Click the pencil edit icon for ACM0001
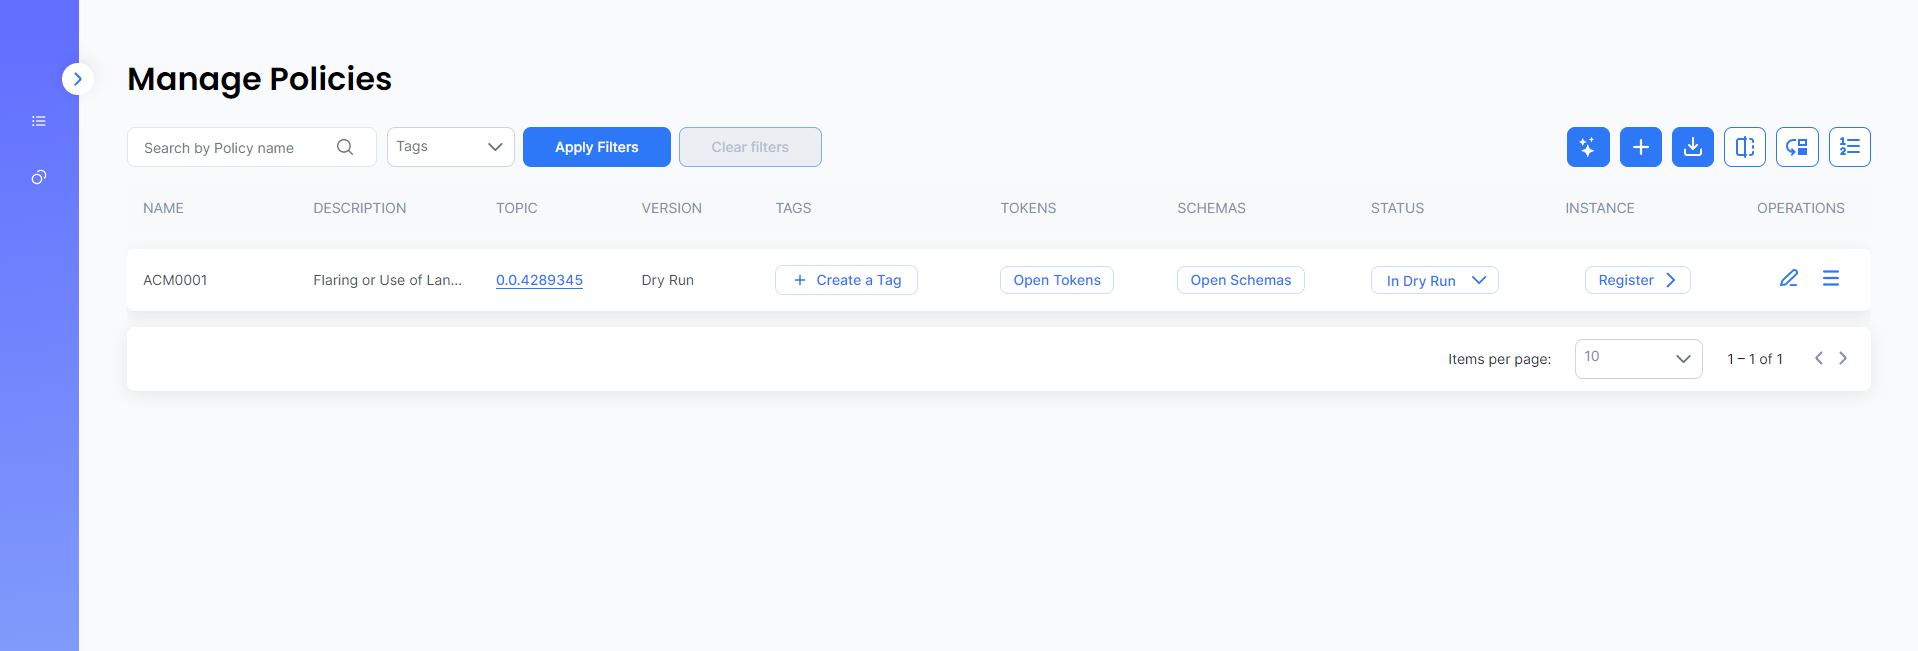This screenshot has height=651, width=1918. coord(1788,279)
